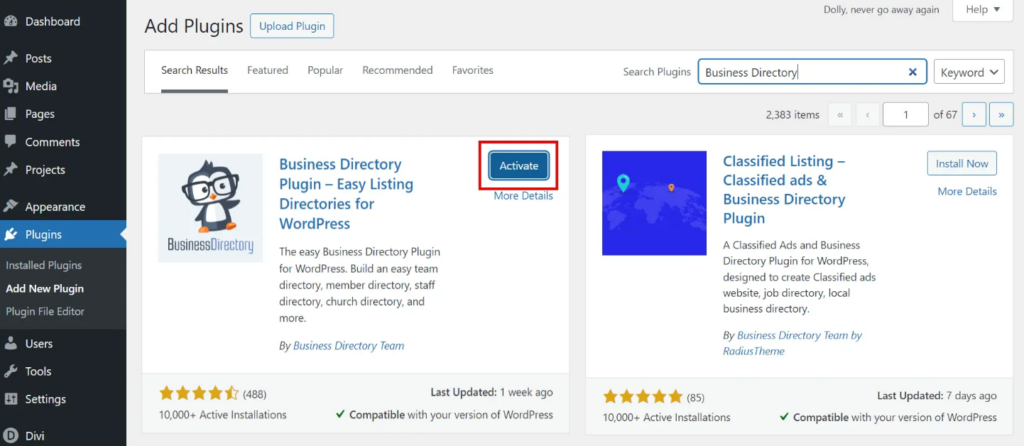Open the Keyword search type dropdown
This screenshot has height=446, width=1024.
point(969,72)
